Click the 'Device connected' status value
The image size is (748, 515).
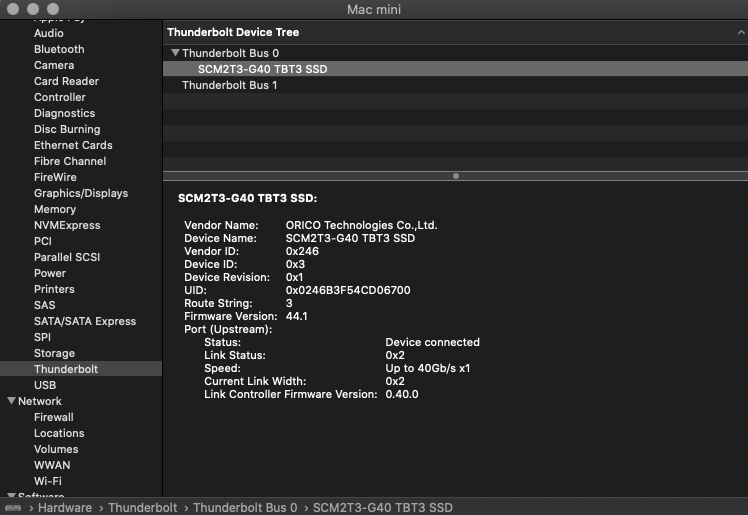433,342
